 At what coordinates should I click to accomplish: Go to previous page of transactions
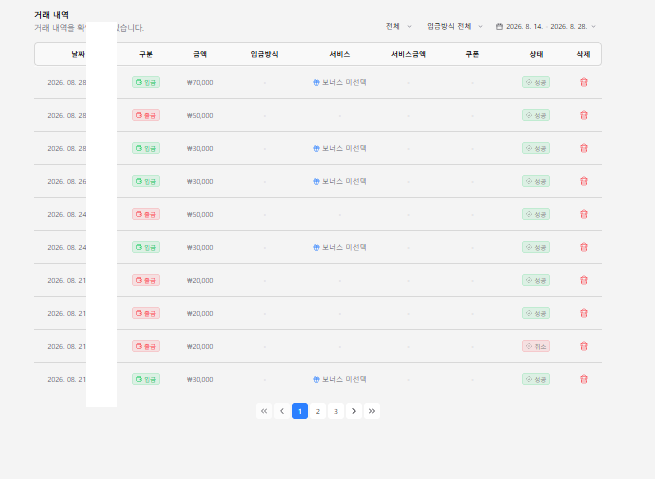coord(282,411)
